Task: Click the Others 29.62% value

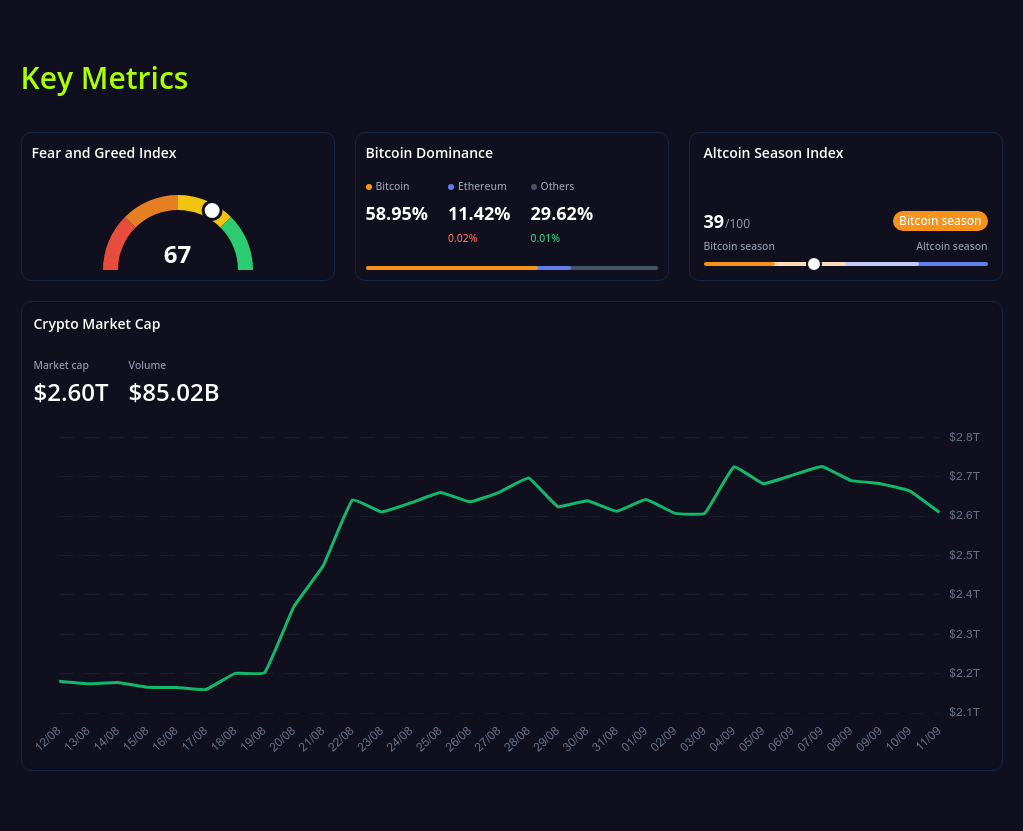Action: 561,214
